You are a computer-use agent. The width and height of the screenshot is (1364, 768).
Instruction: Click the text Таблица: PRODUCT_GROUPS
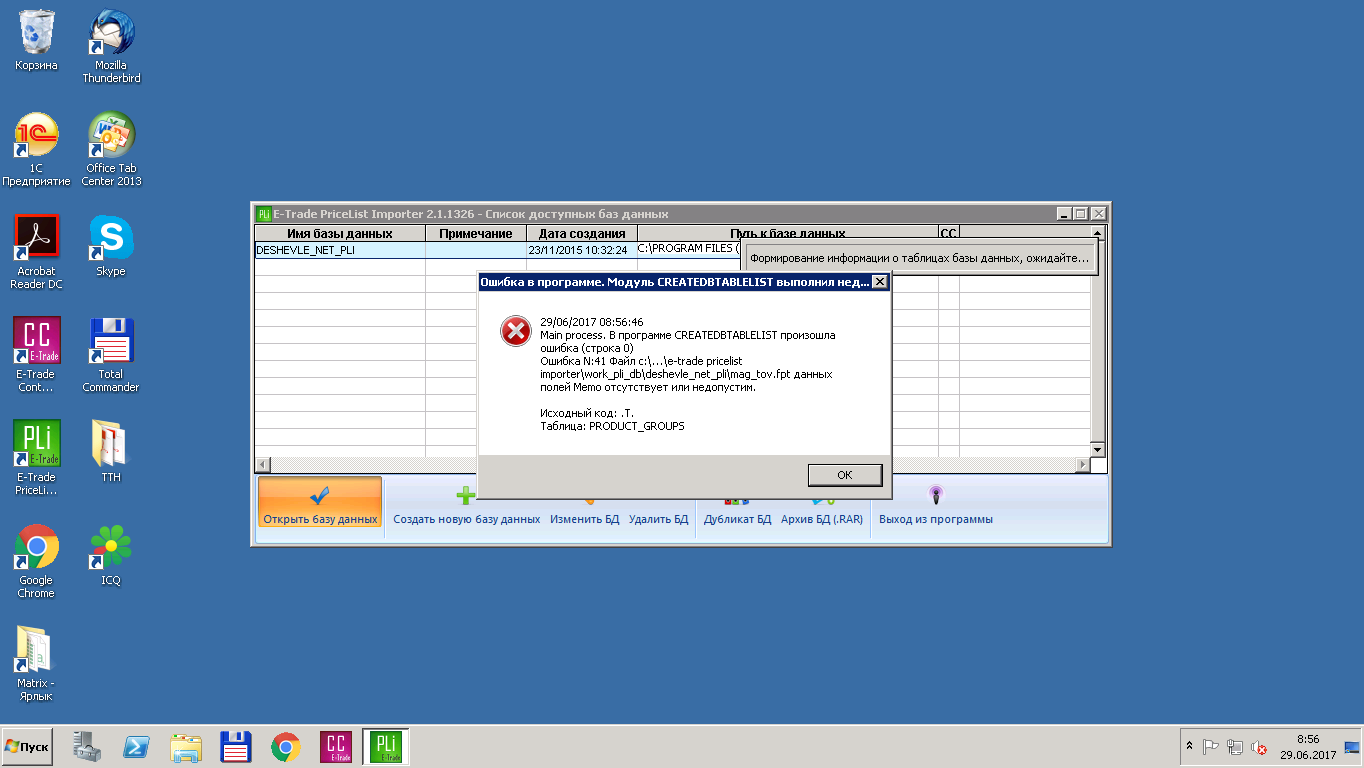point(612,426)
